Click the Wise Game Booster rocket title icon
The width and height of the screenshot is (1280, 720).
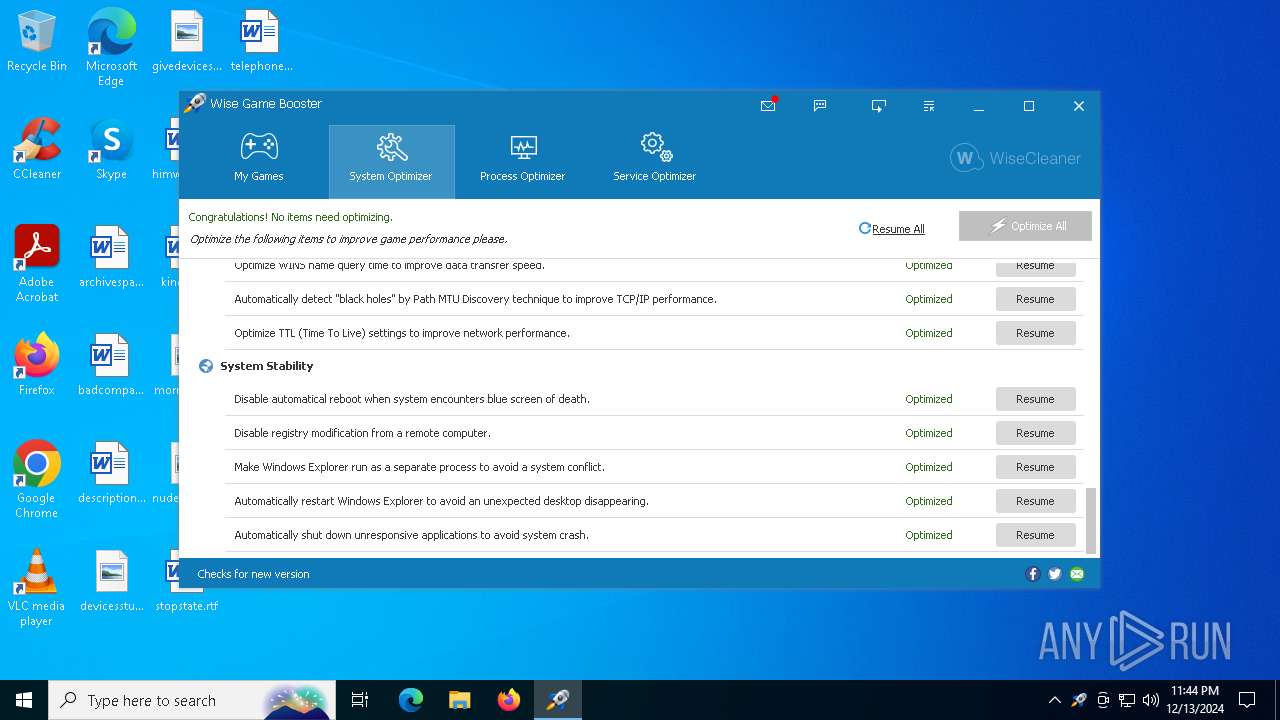coord(194,104)
